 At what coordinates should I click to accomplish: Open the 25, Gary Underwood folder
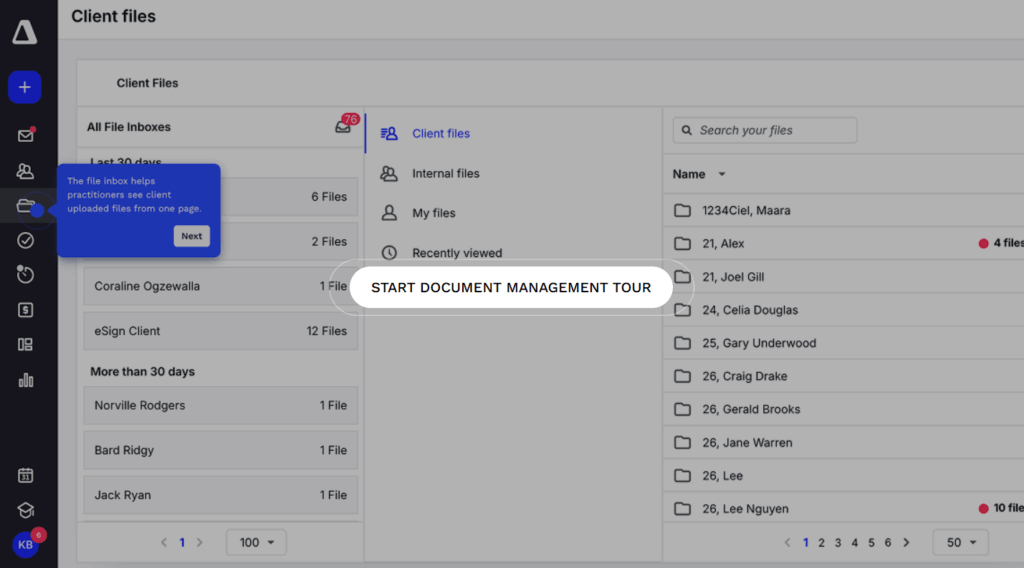[758, 343]
